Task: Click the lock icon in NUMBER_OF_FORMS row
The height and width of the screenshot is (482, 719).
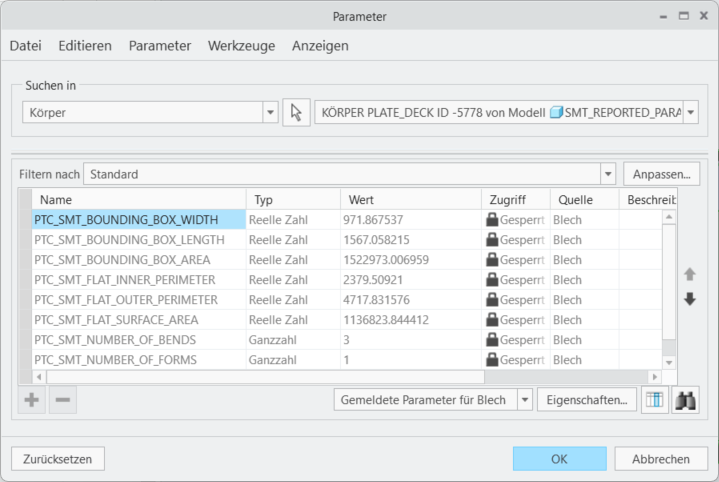Action: (x=492, y=360)
